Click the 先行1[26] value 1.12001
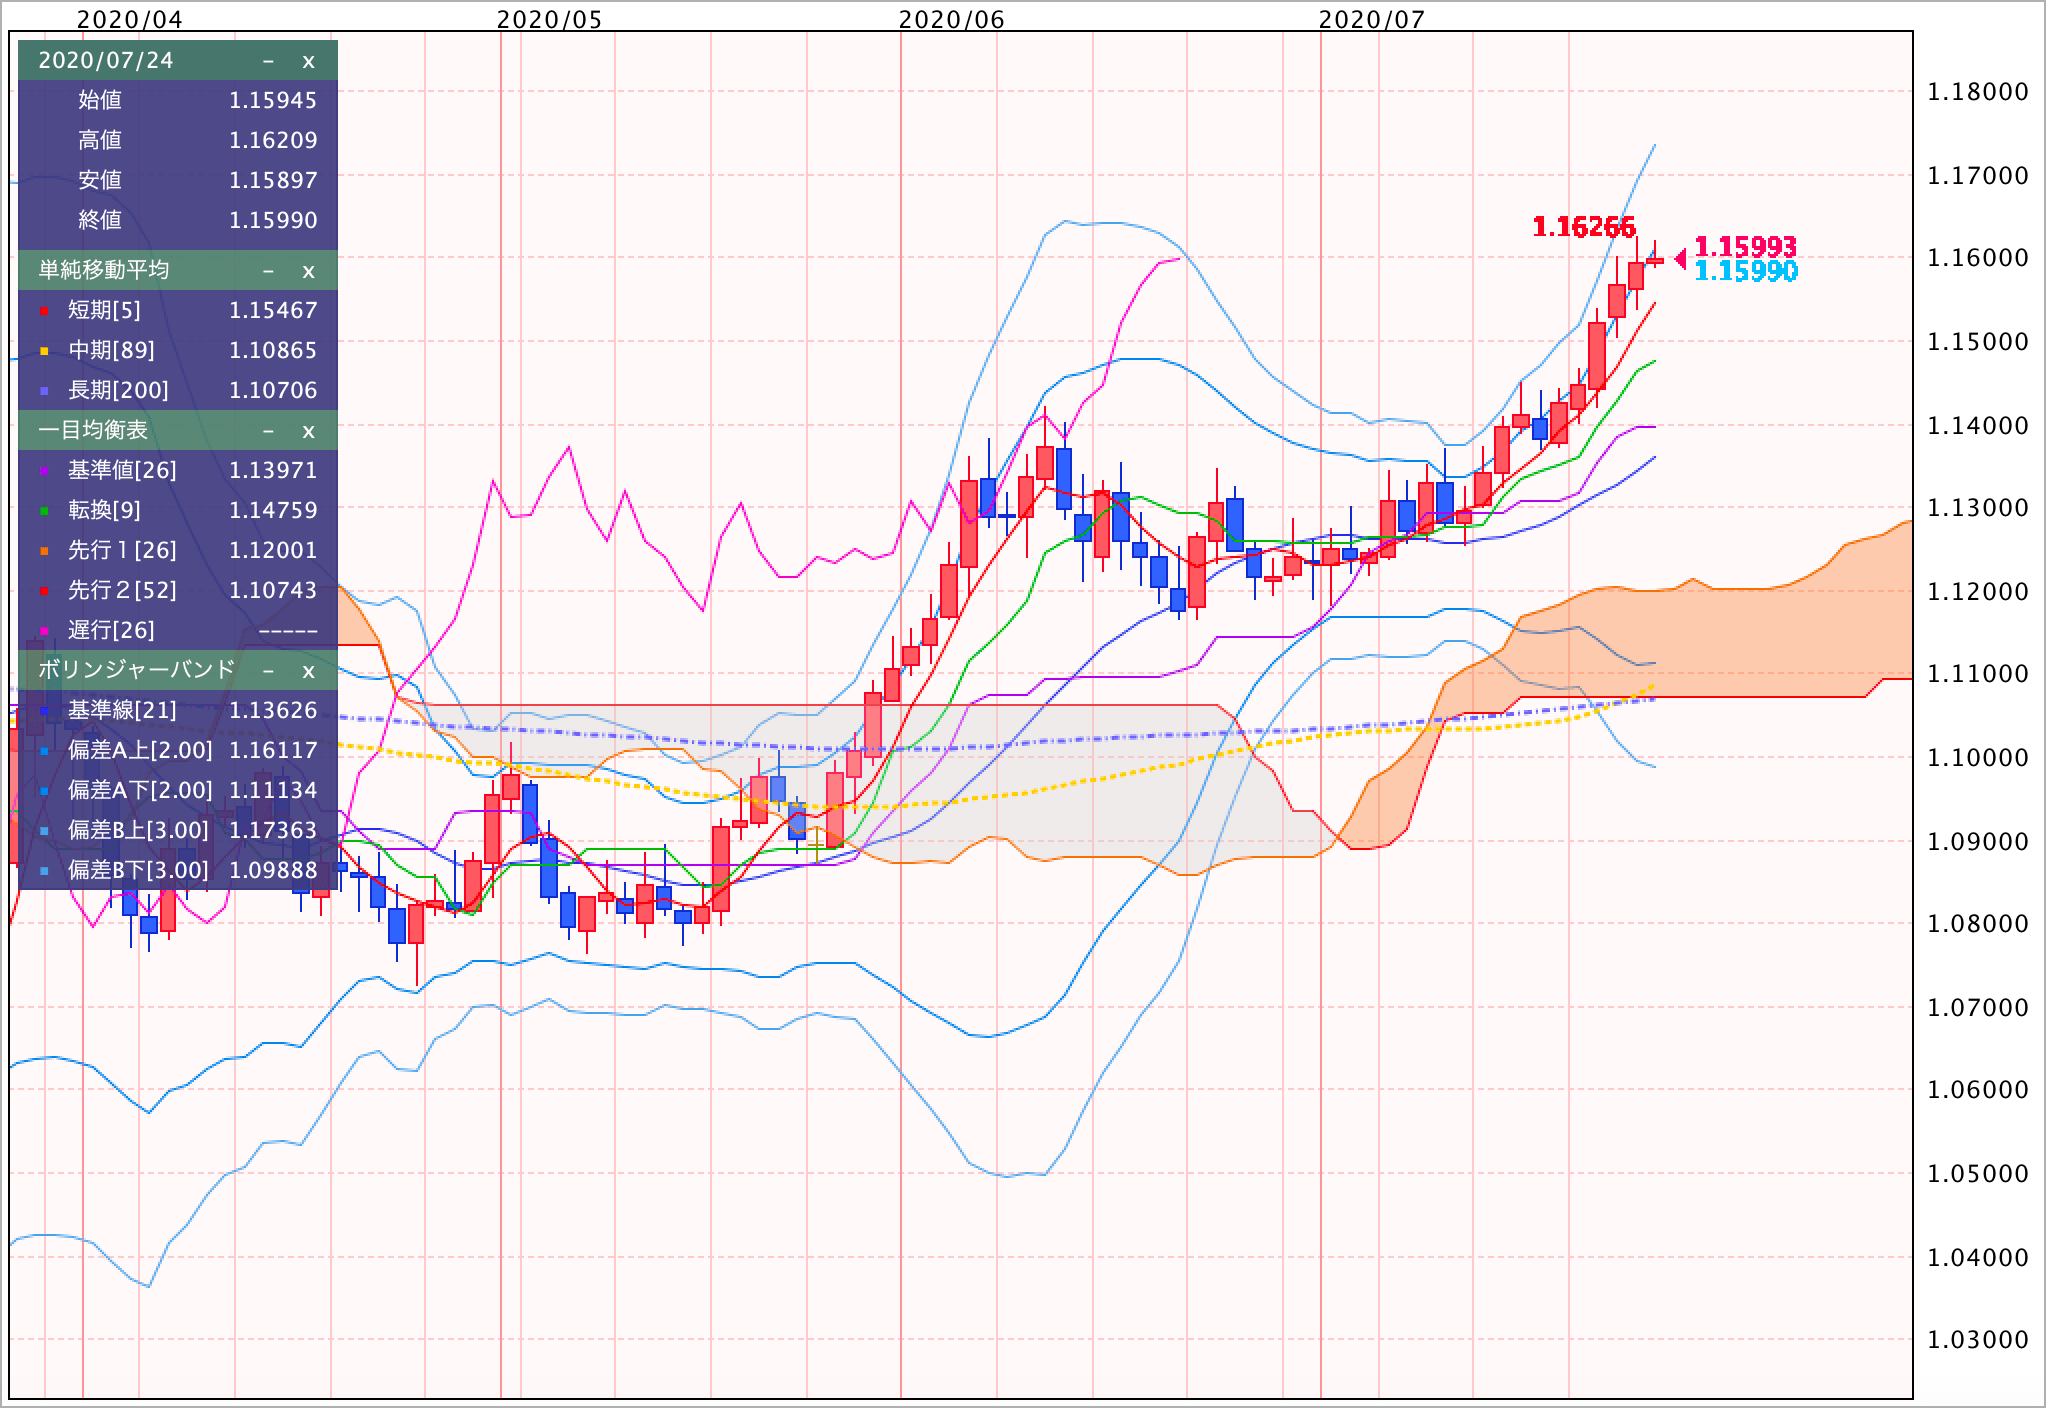This screenshot has height=1408, width=2046. pyautogui.click(x=273, y=550)
